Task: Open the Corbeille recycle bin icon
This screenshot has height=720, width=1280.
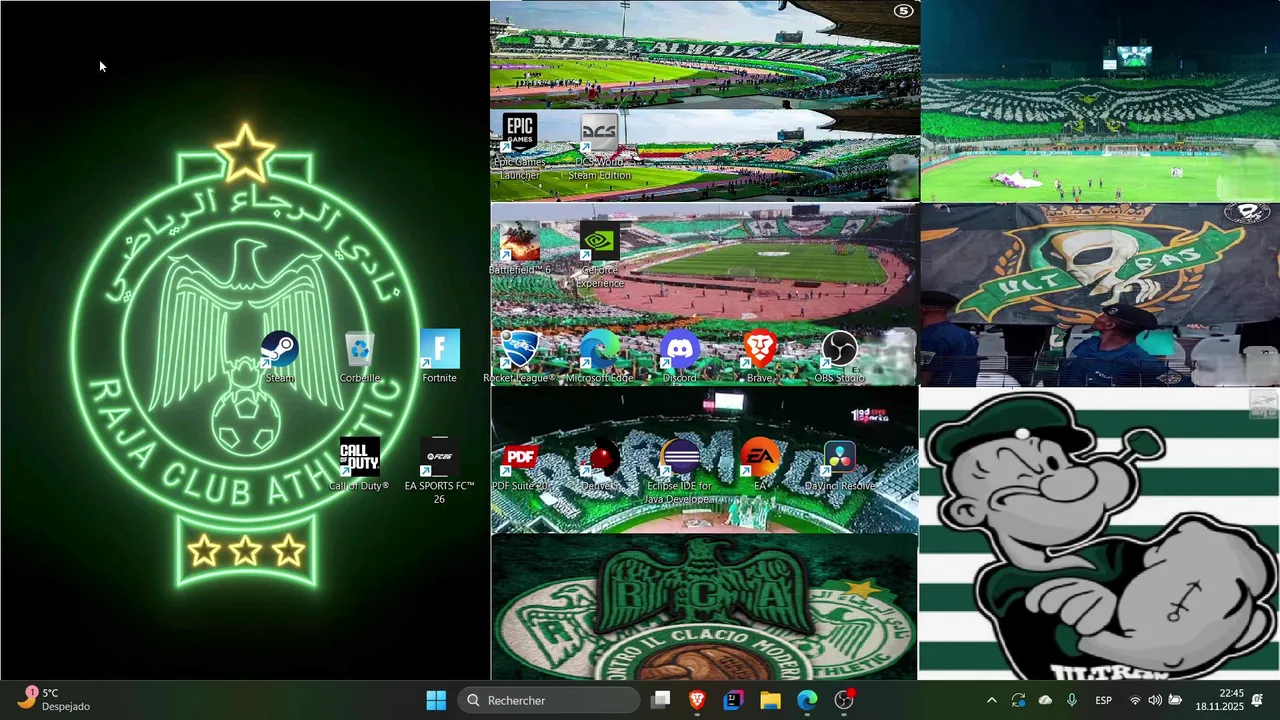Action: (359, 358)
